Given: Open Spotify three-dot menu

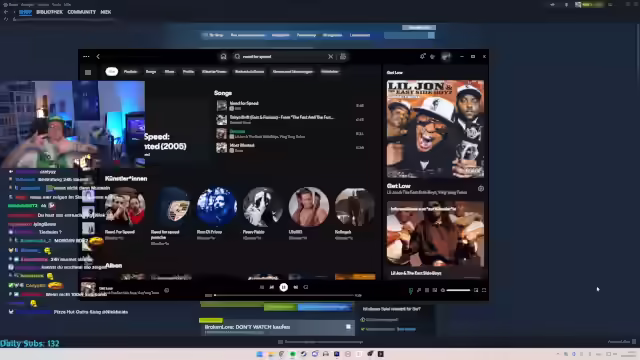Looking at the screenshot, I should pyautogui.click(x=86, y=57).
